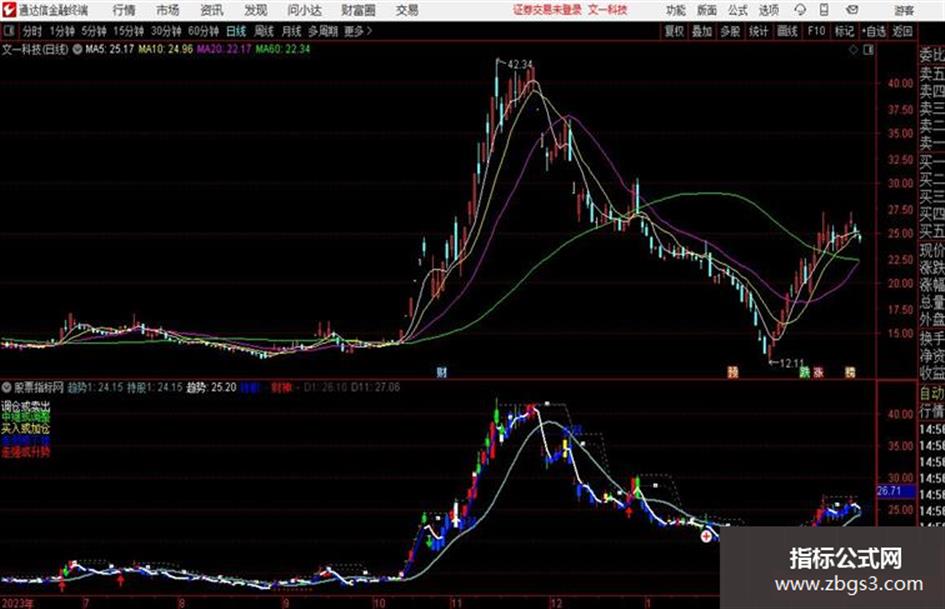945x609 pixels.
Task: Open the 行情 tab in right sidebar
Action: (932, 411)
